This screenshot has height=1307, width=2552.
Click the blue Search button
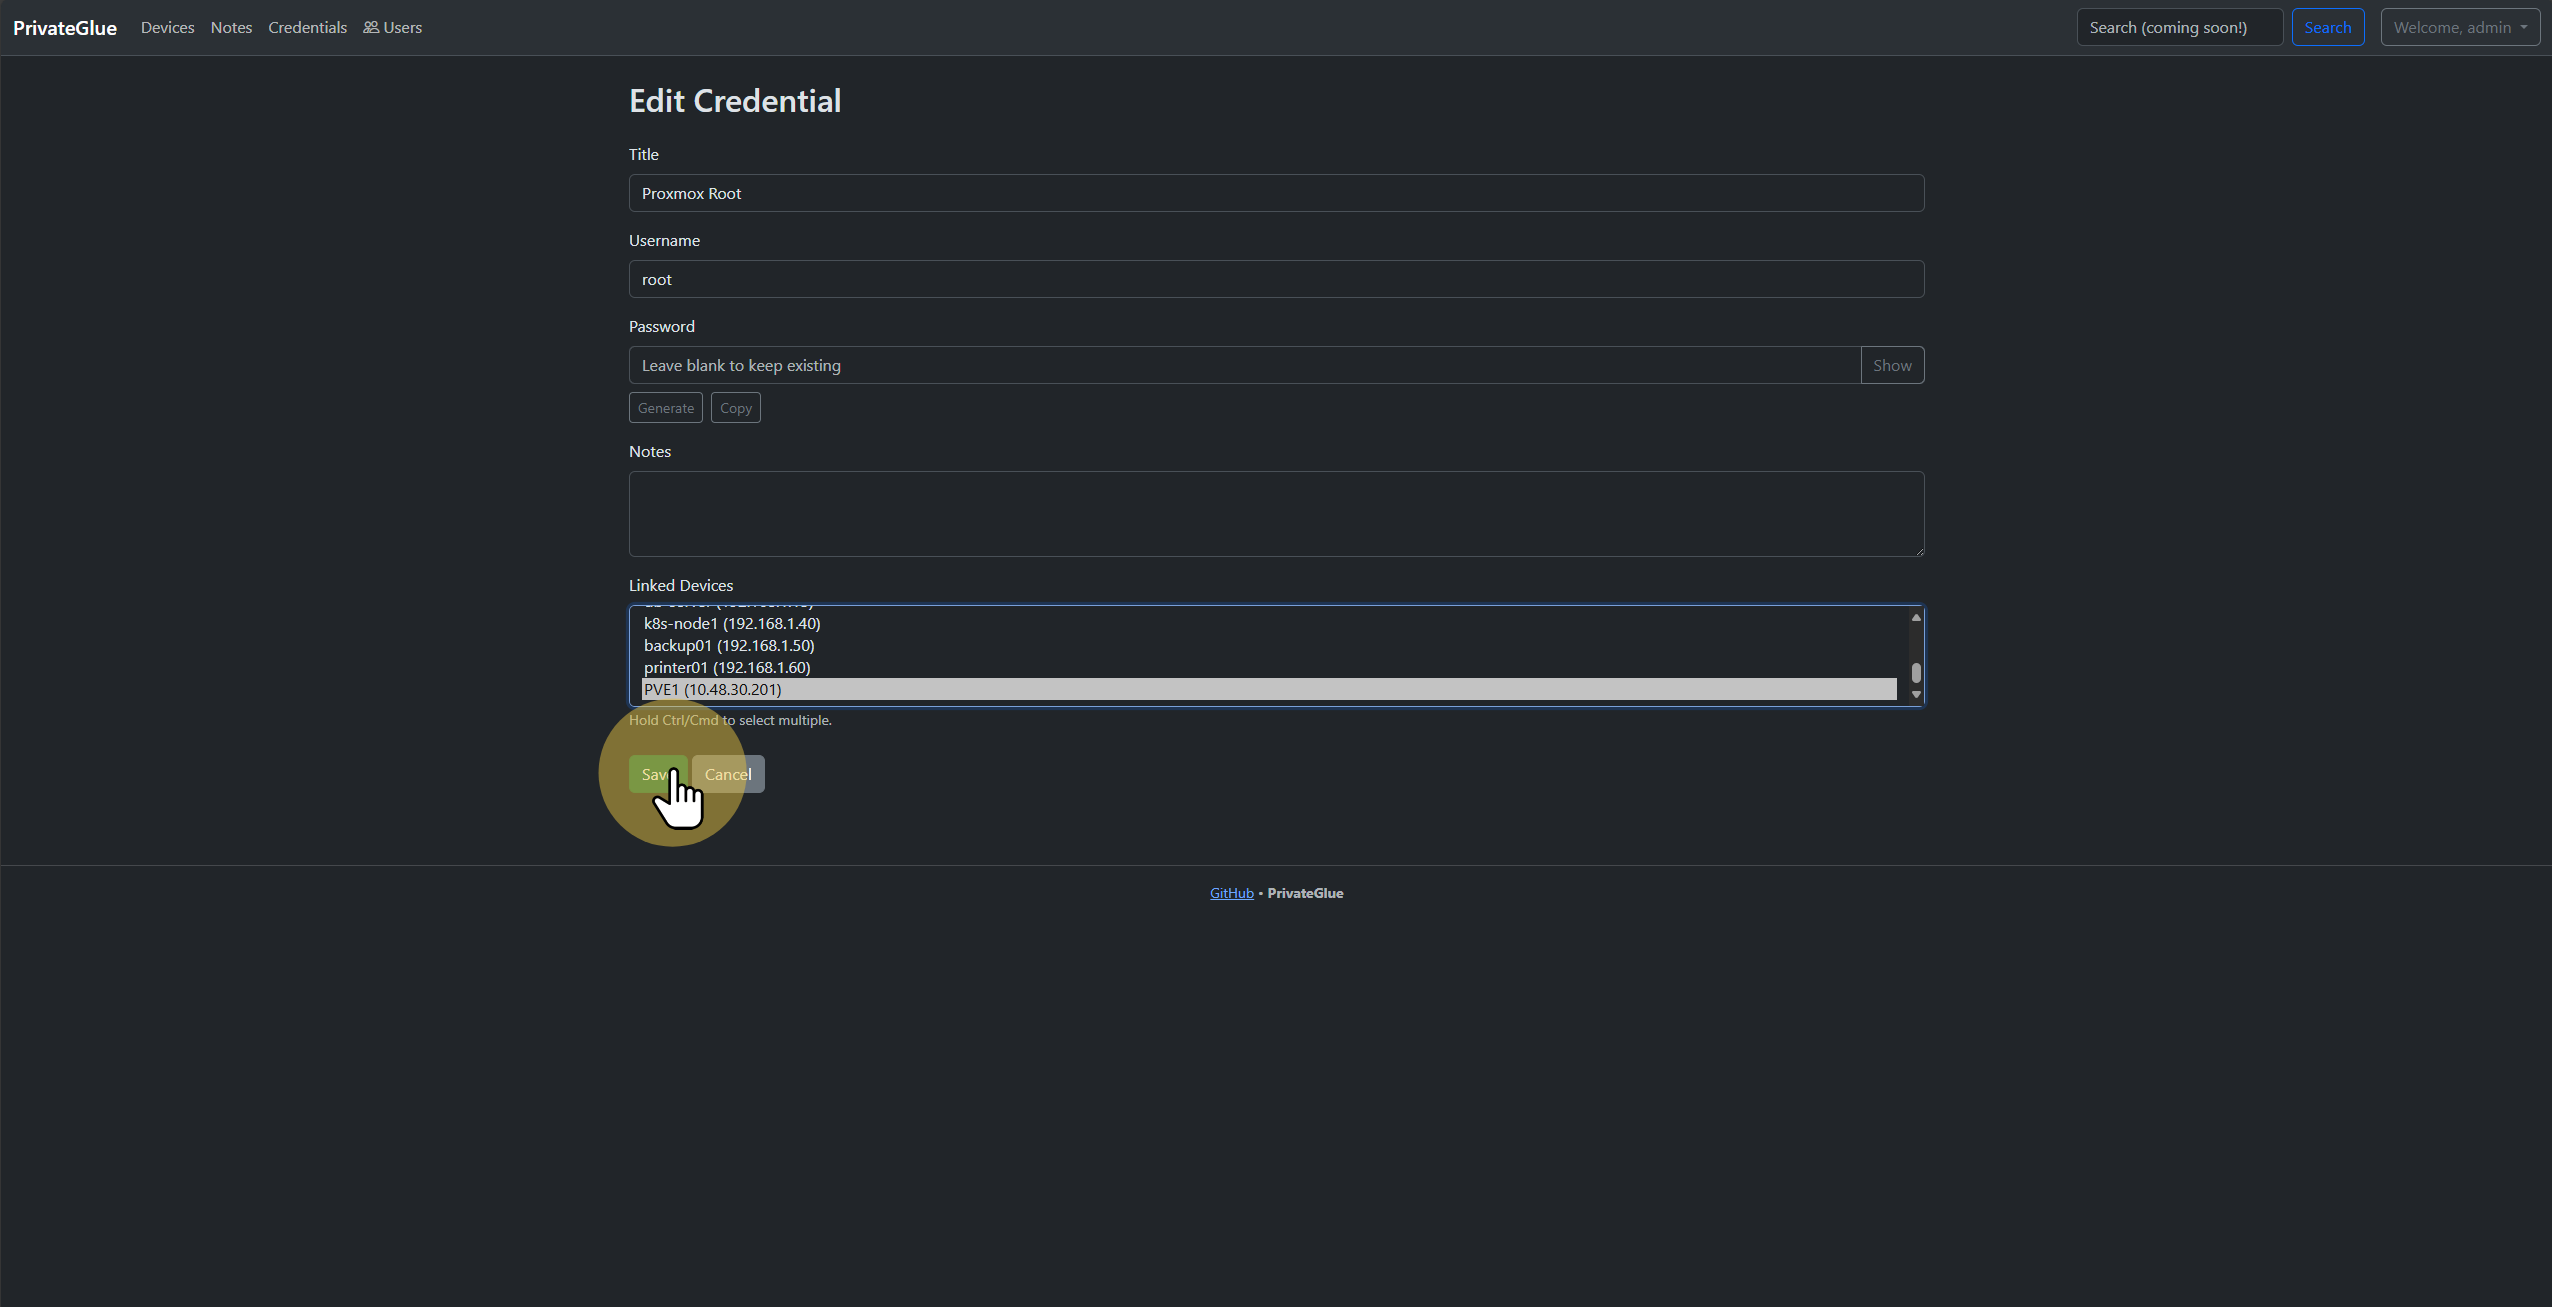point(2327,28)
